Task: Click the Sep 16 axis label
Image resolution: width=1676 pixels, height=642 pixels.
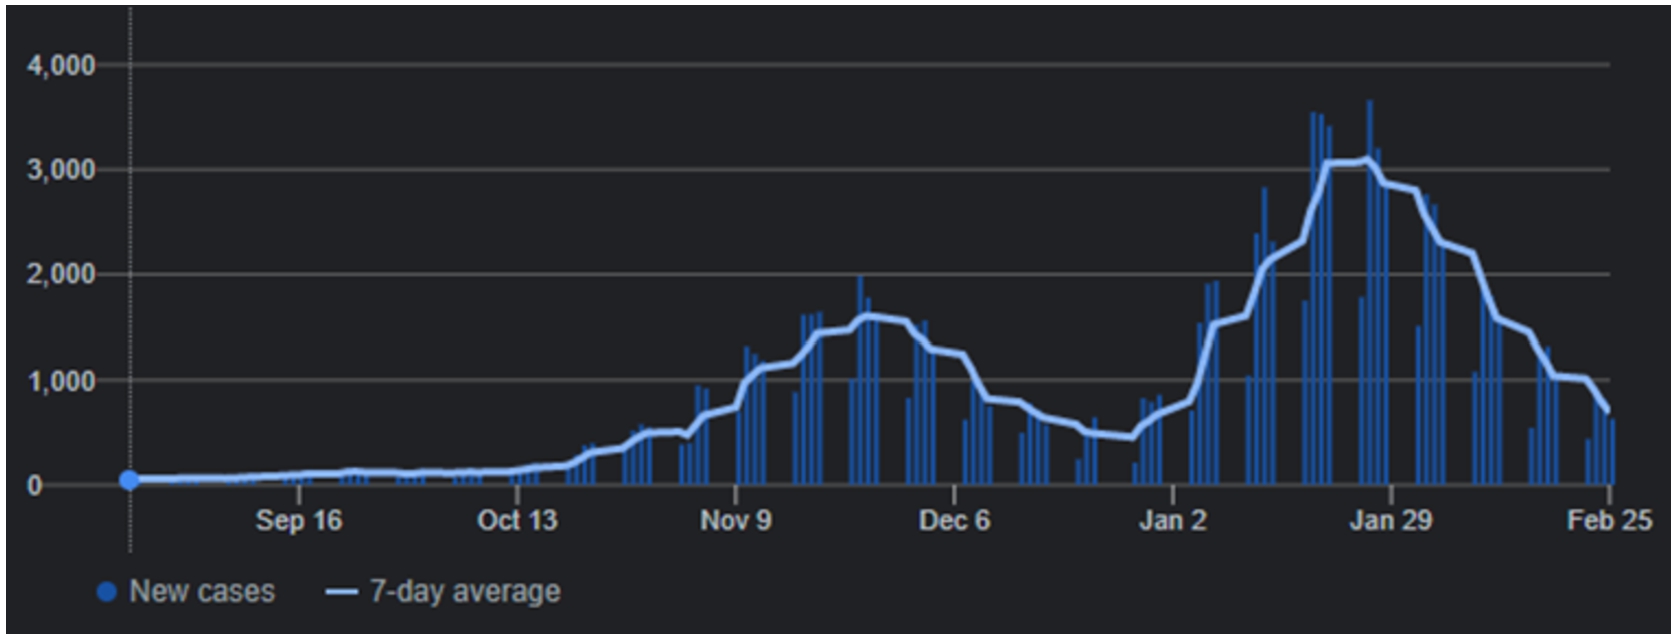Action: (298, 520)
